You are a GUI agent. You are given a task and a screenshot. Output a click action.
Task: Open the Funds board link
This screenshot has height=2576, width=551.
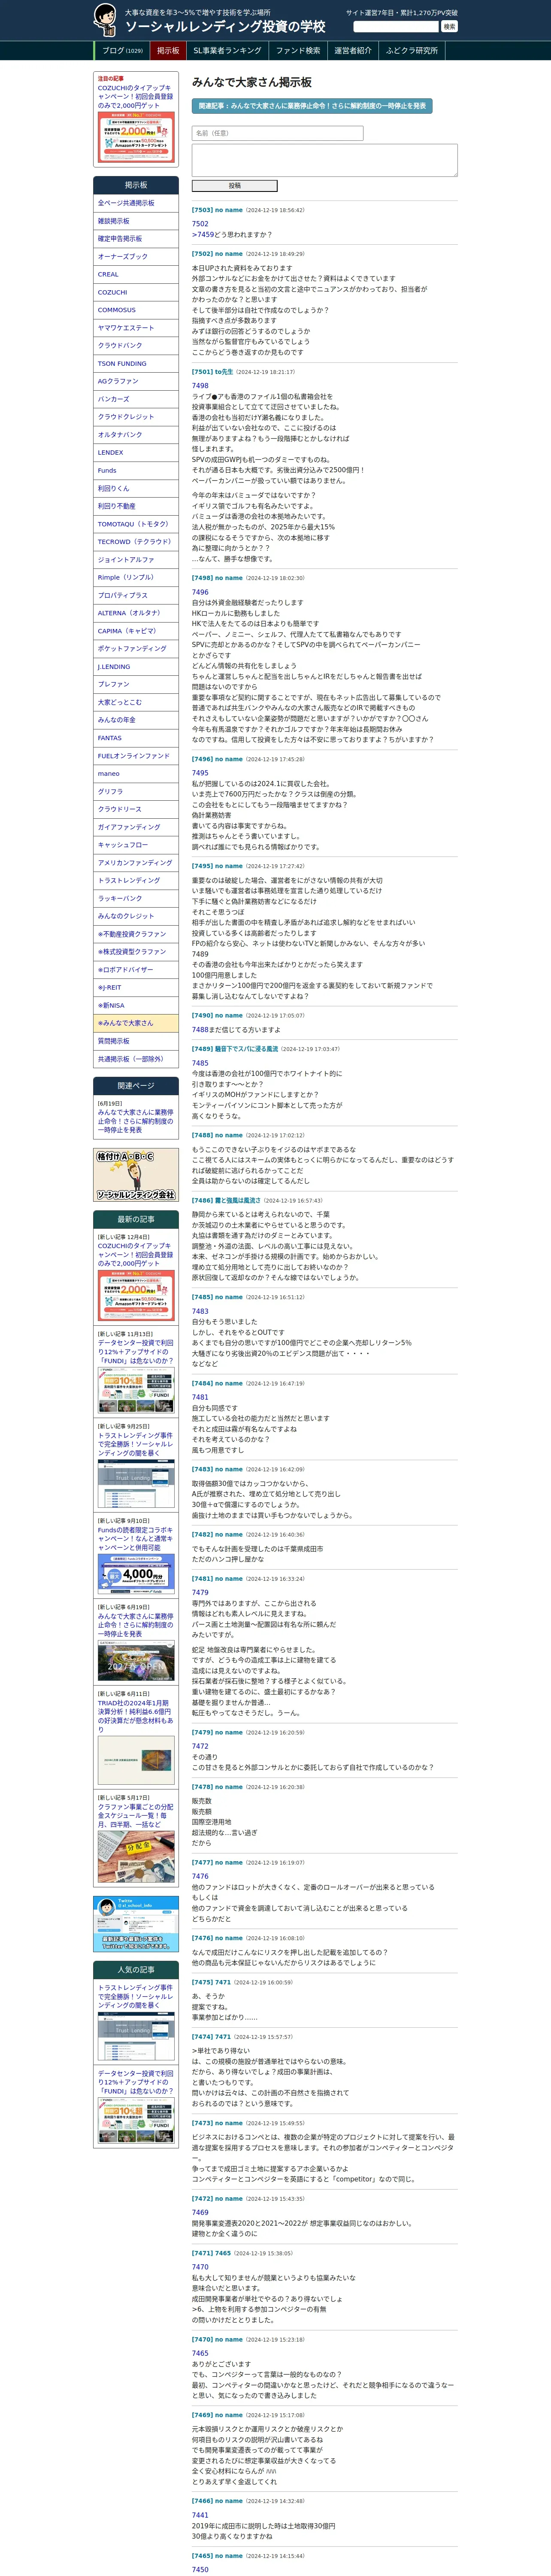pos(136,470)
